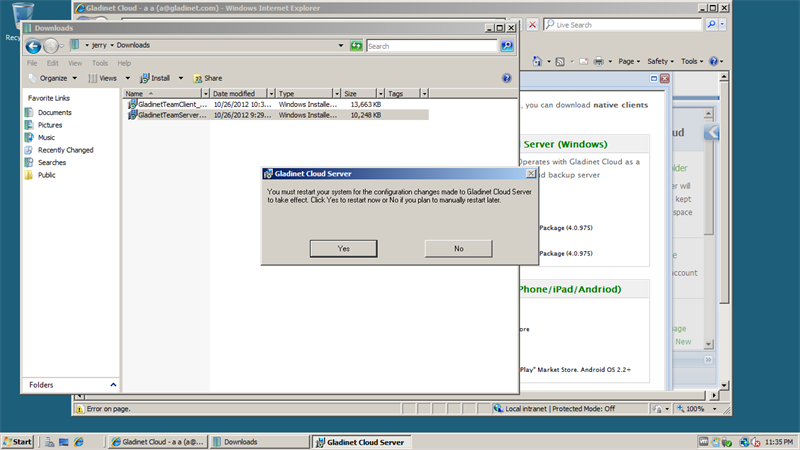
Task: Click the Internet Explorer Feeds icon
Action: [x=560, y=61]
